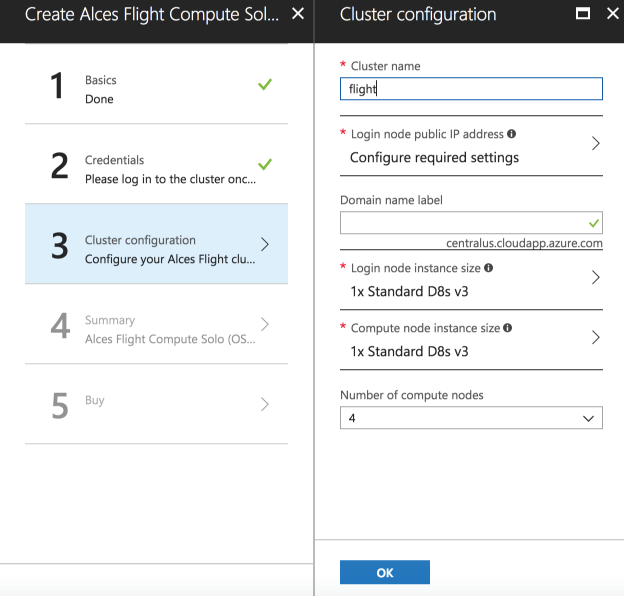Close the Cluster configuration blade
The image size is (624, 596).
(612, 15)
